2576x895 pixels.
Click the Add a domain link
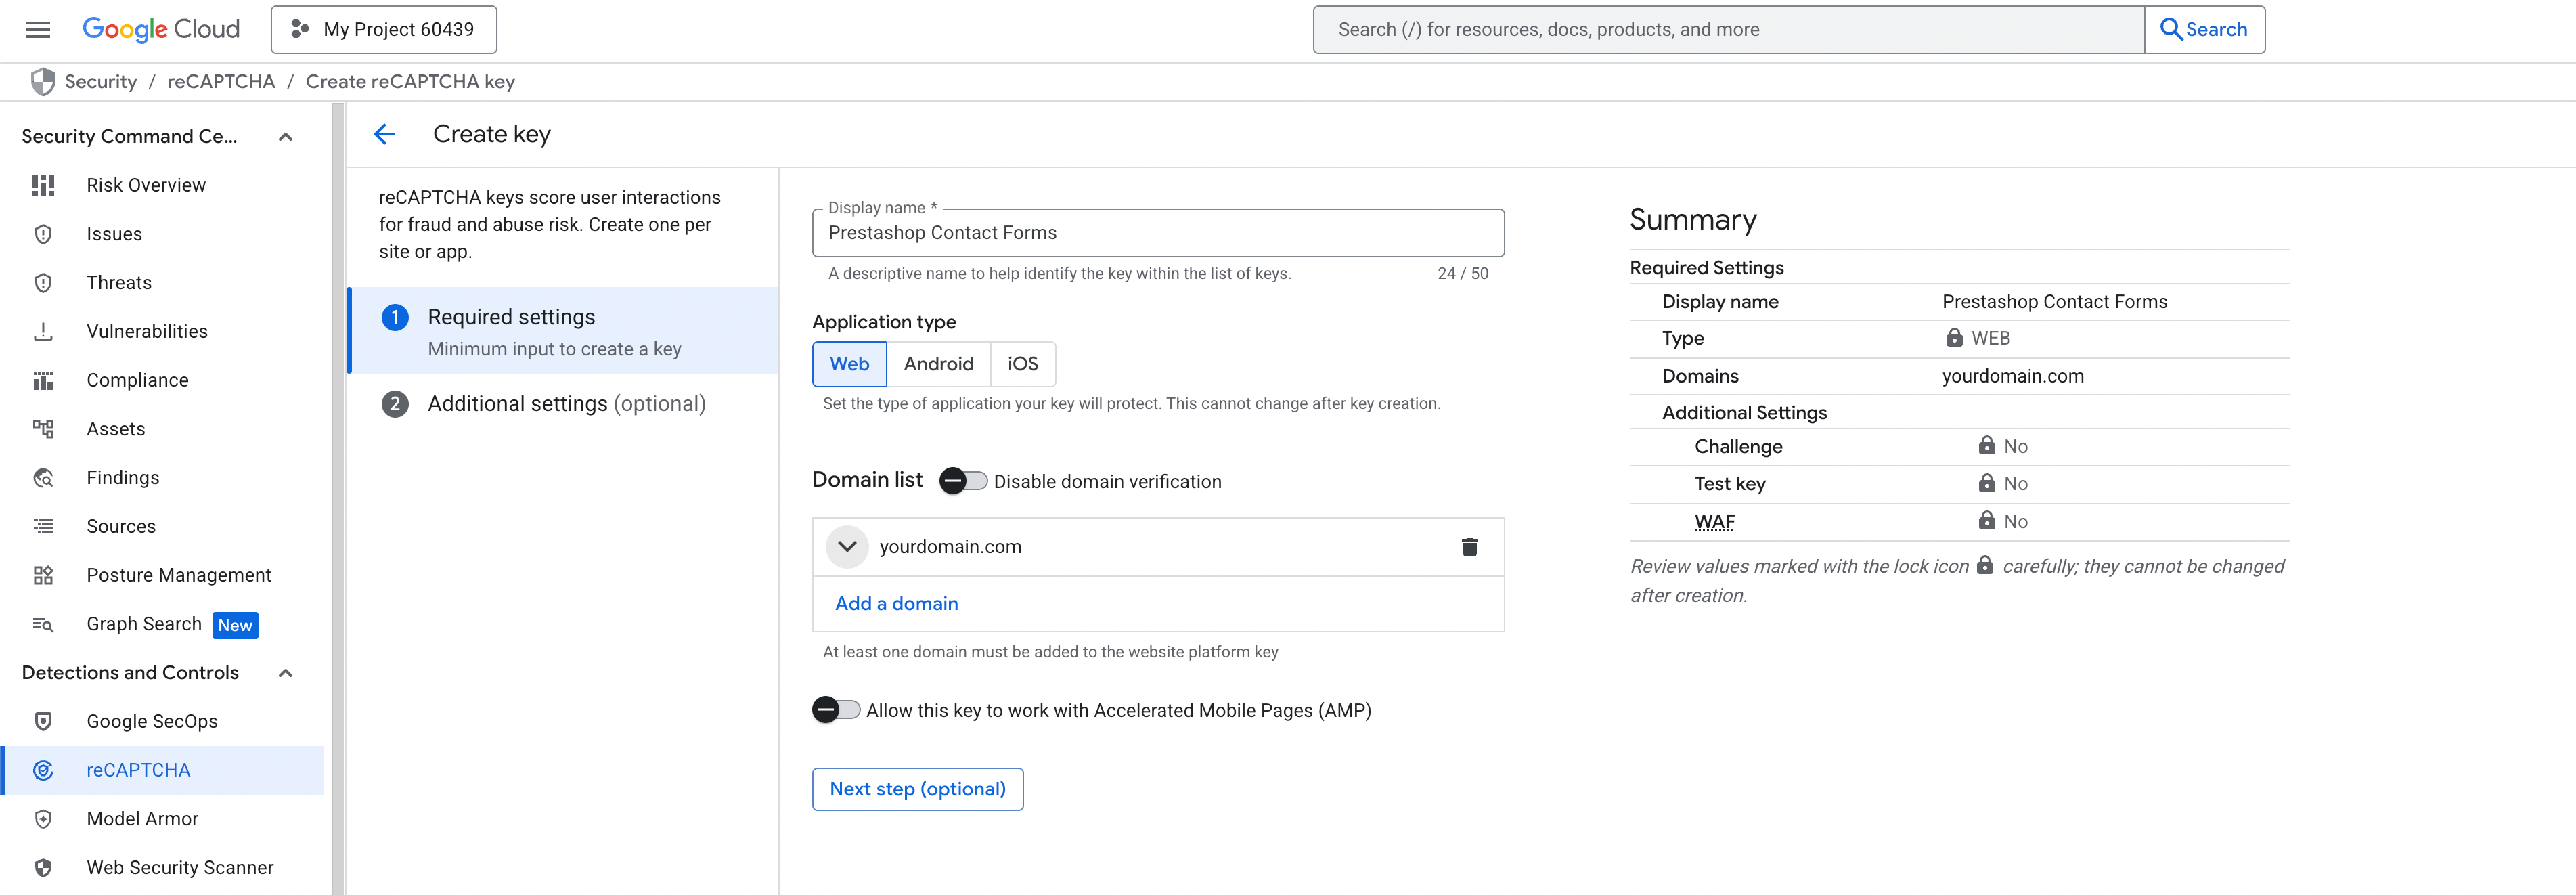click(x=896, y=603)
